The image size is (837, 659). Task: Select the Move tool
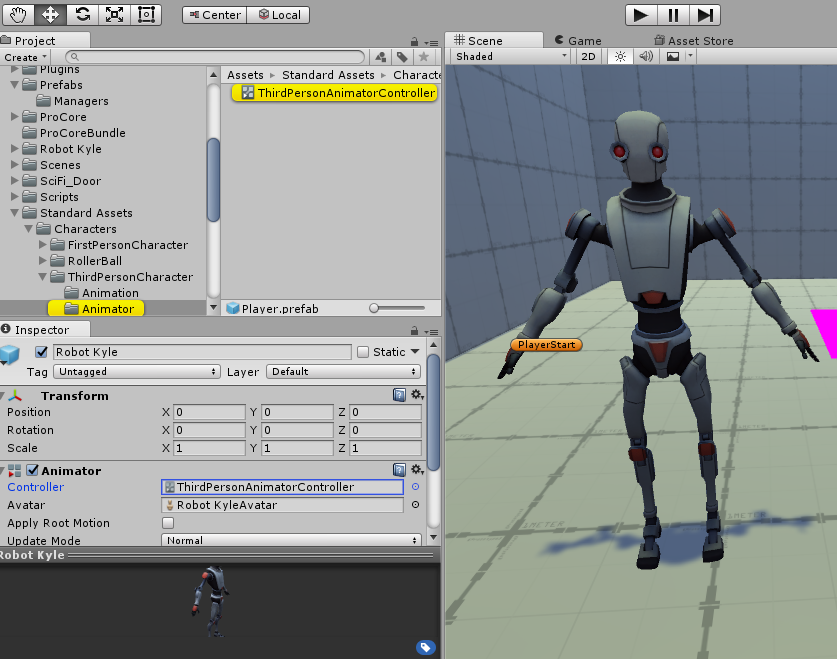coord(50,14)
